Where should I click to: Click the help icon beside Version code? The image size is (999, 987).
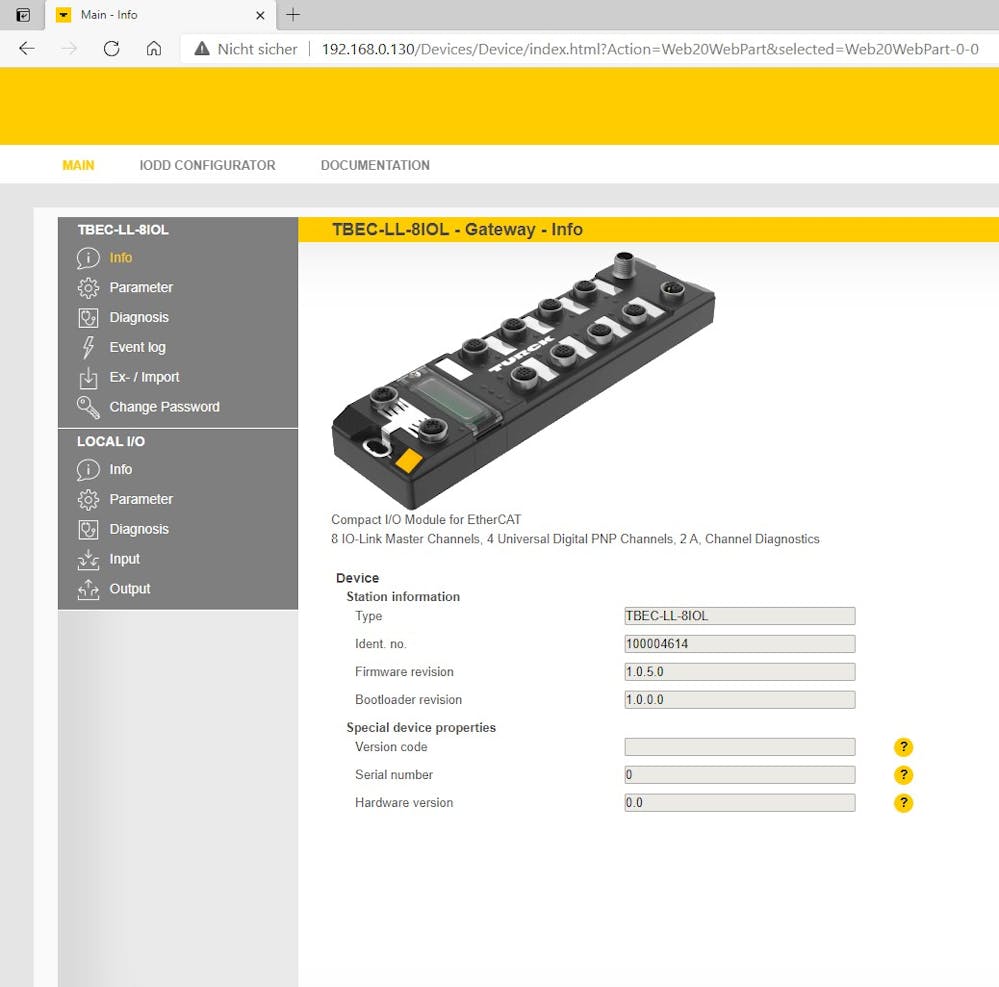click(903, 747)
